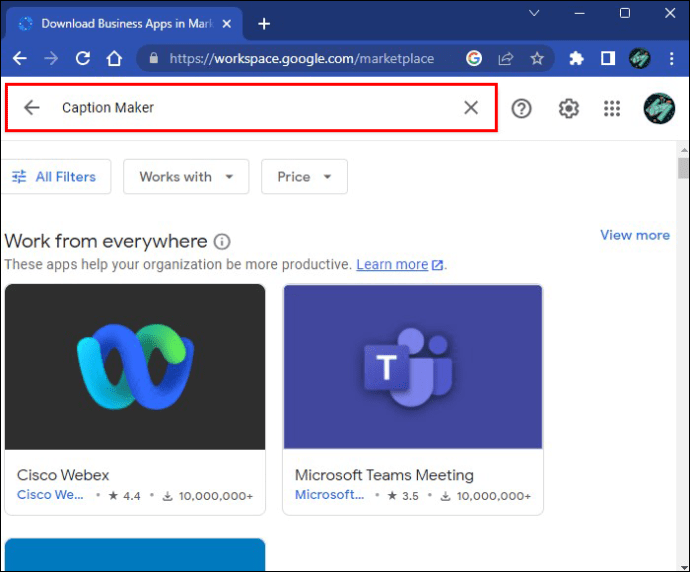Click the page vertical scrollbar thumb
This screenshot has height=572, width=690.
pos(683,168)
